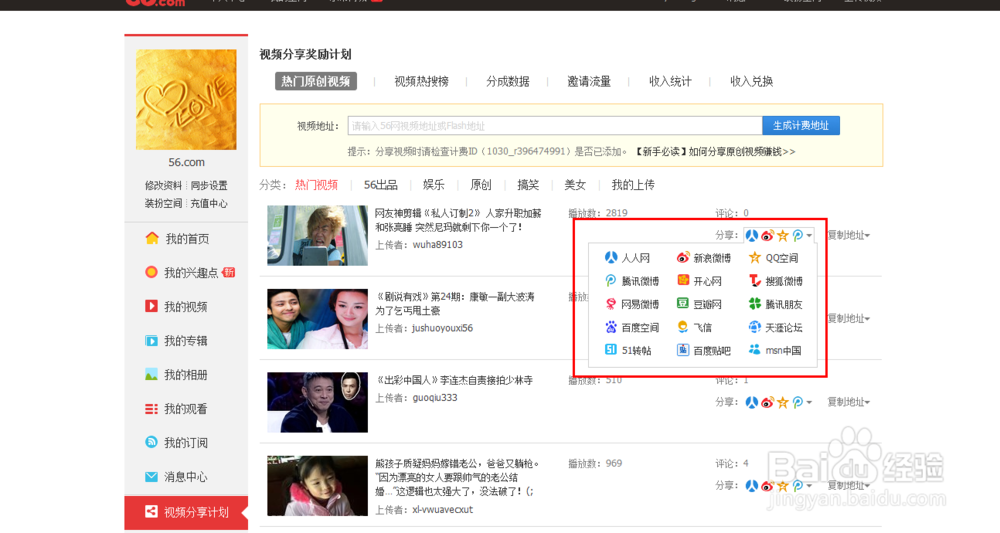Filter by 我的上传 category

point(633,185)
